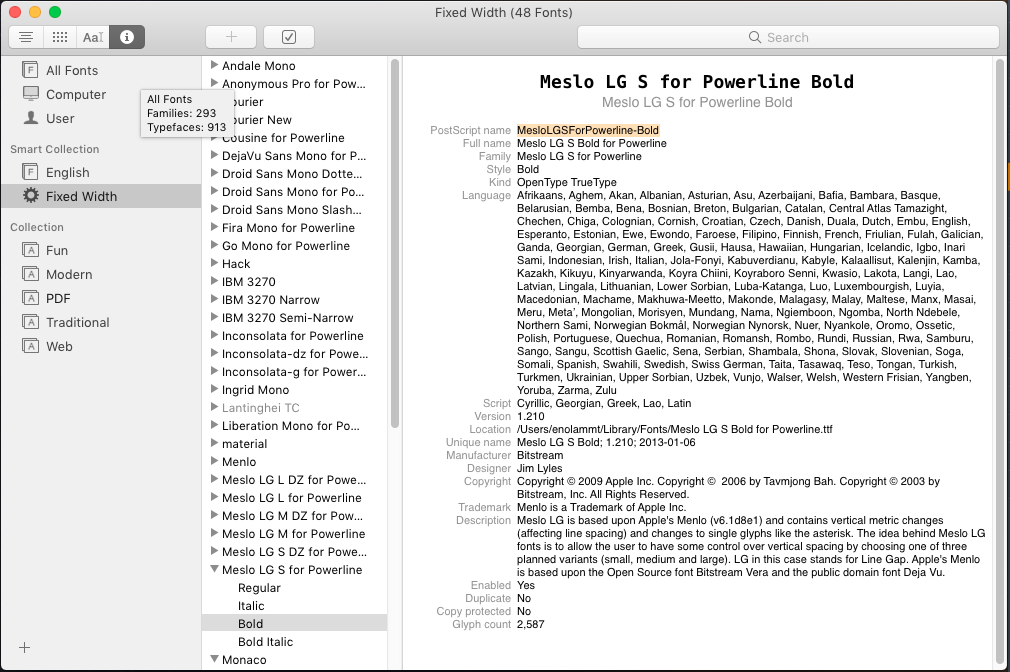Image resolution: width=1010 pixels, height=672 pixels.
Task: Select the Bold Italic typeface
Action: tap(265, 642)
